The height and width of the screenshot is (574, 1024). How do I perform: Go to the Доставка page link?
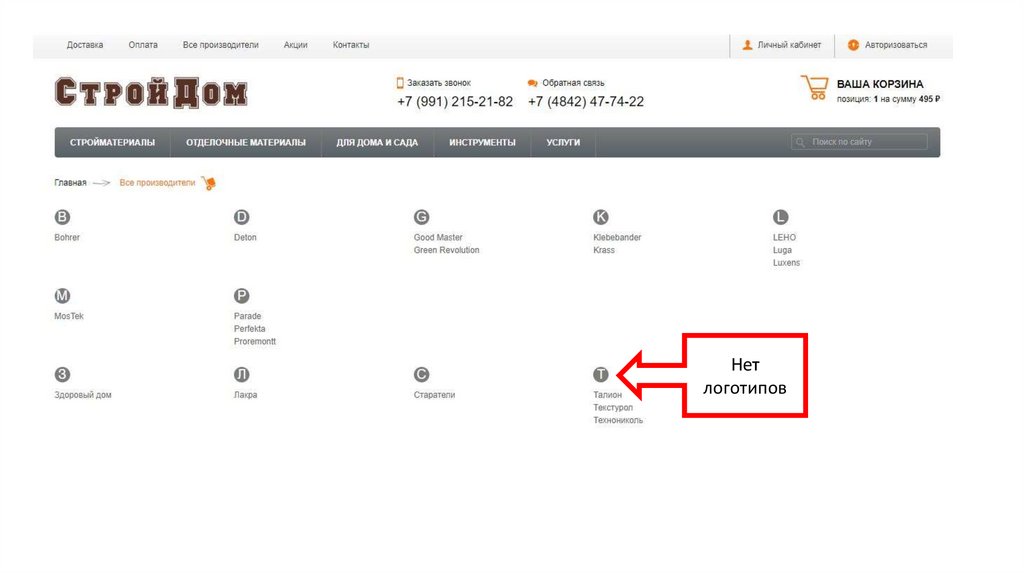85,45
